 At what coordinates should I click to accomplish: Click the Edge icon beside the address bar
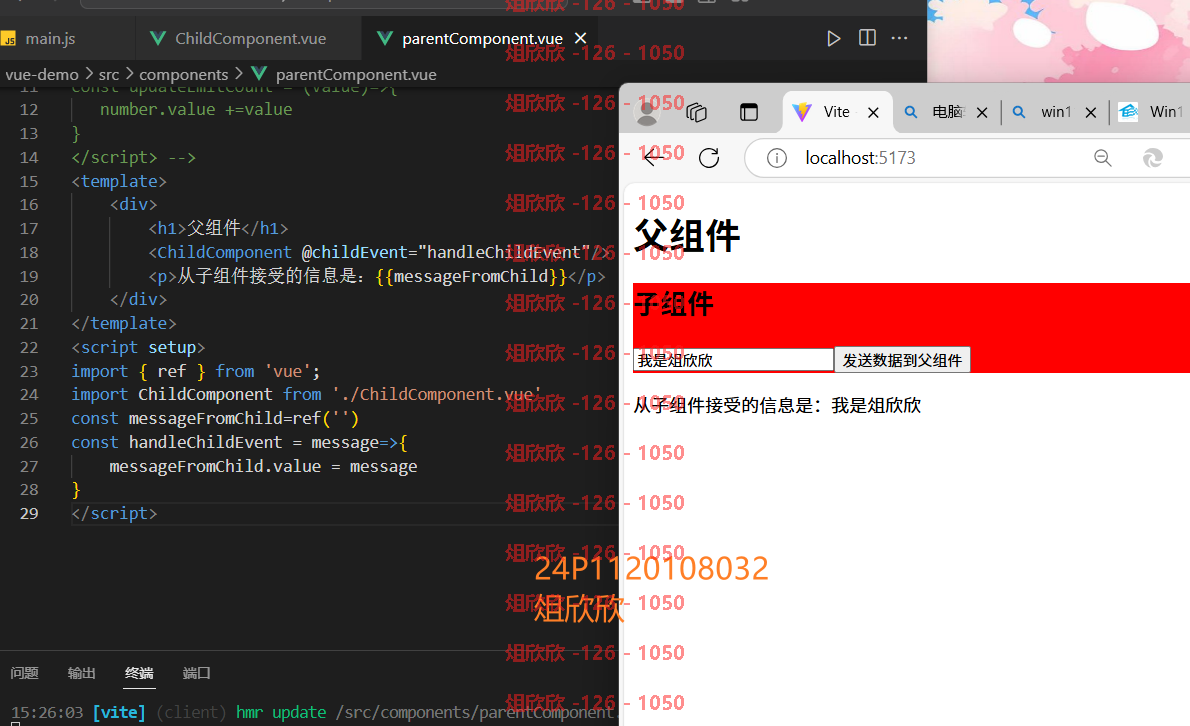click(1153, 158)
